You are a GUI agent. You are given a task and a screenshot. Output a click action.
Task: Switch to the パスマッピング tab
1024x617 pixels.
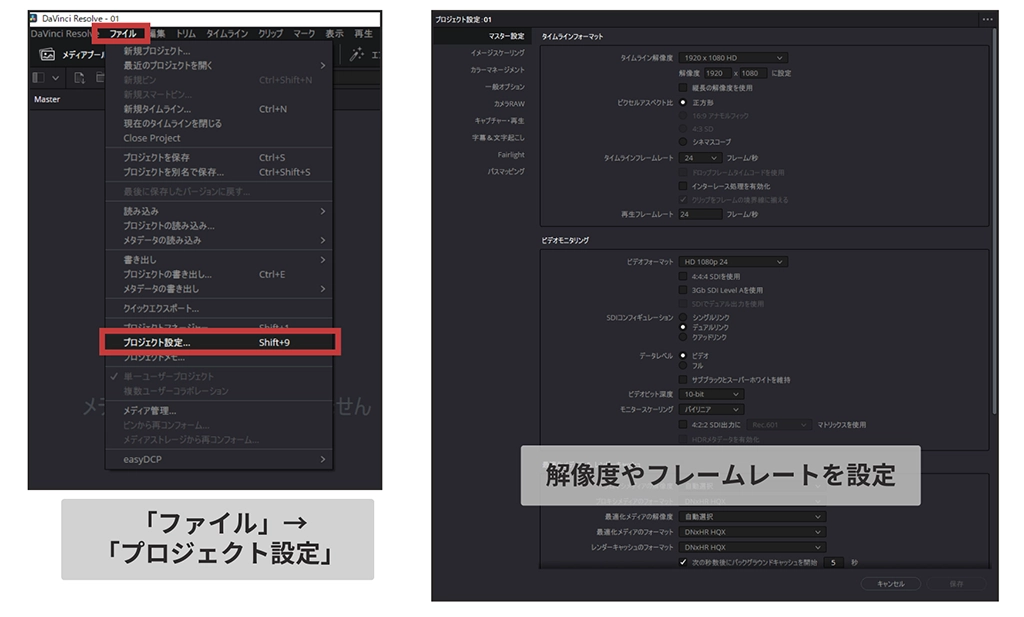[505, 172]
